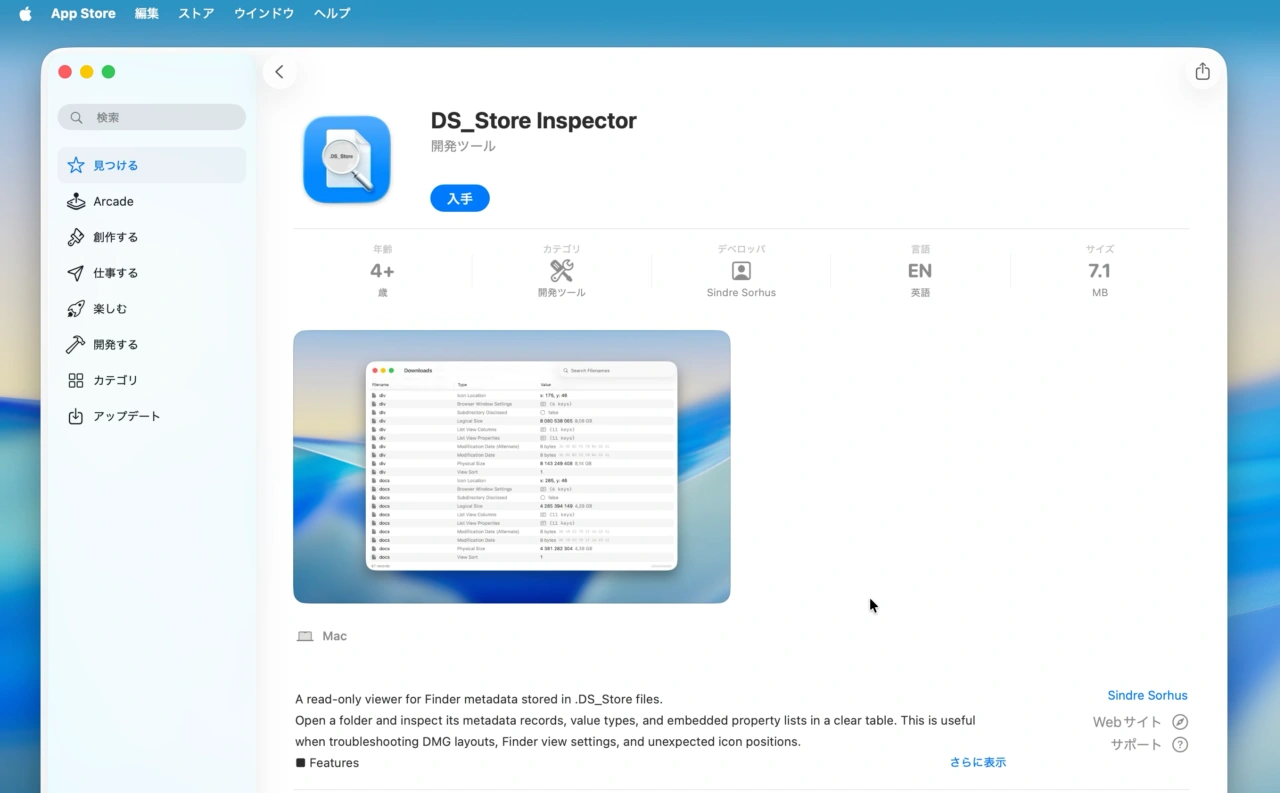Click the Sindre Sorhus developer icon

click(741, 270)
